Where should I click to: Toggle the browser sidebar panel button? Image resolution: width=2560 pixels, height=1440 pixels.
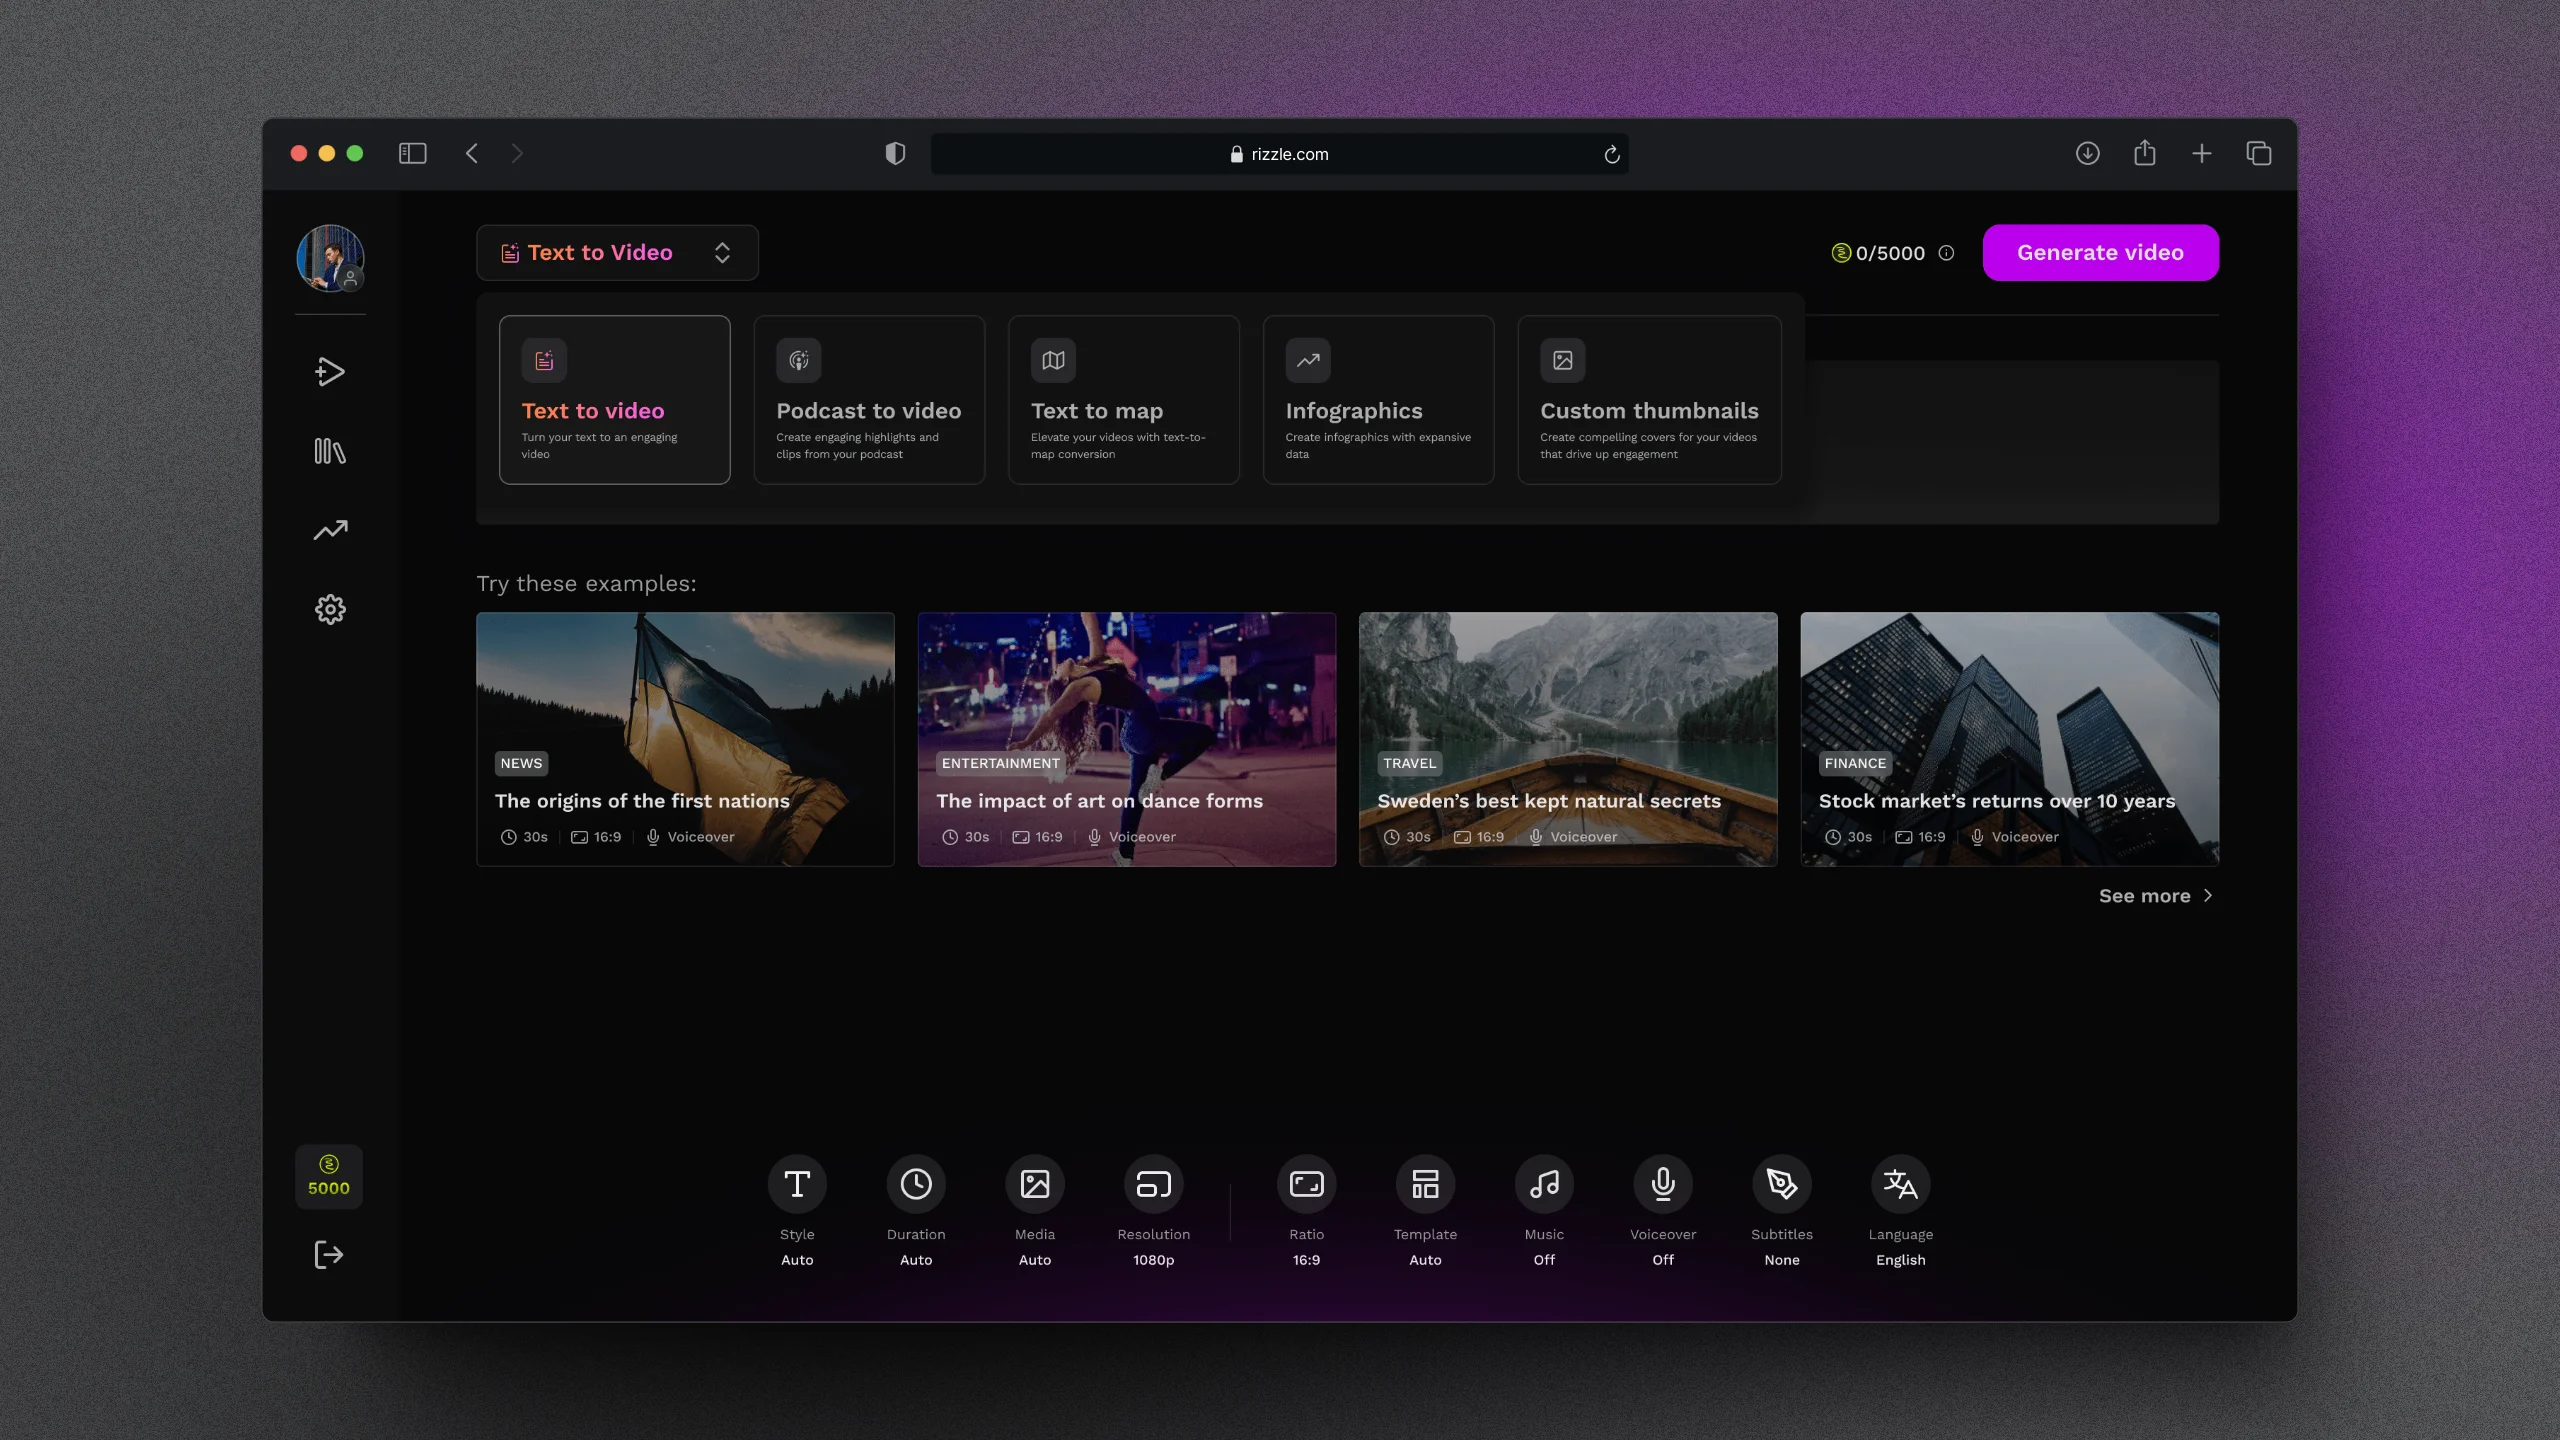pyautogui.click(x=412, y=153)
